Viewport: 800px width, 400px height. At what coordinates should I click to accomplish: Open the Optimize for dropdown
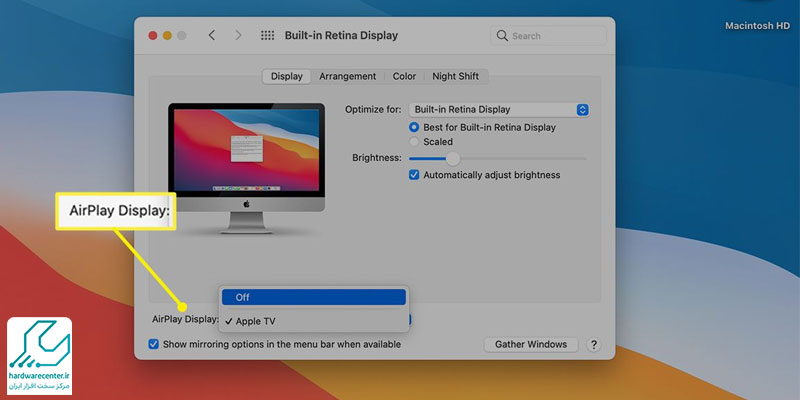(499, 110)
